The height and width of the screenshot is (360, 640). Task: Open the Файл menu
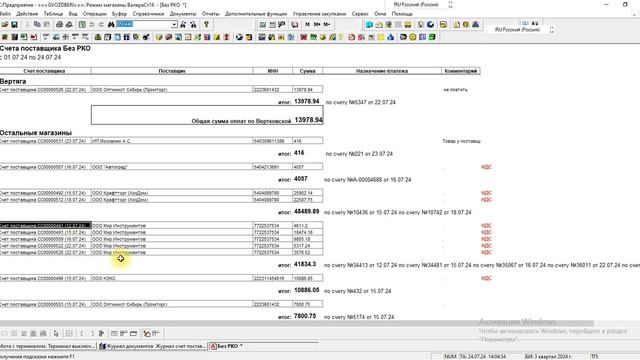5,13
